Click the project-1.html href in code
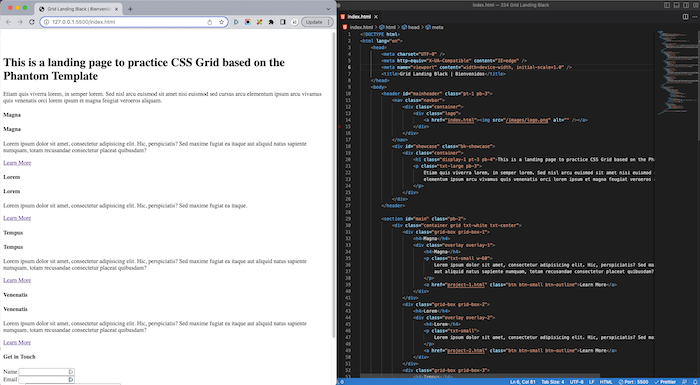The height and width of the screenshot is (385, 700). (466, 285)
